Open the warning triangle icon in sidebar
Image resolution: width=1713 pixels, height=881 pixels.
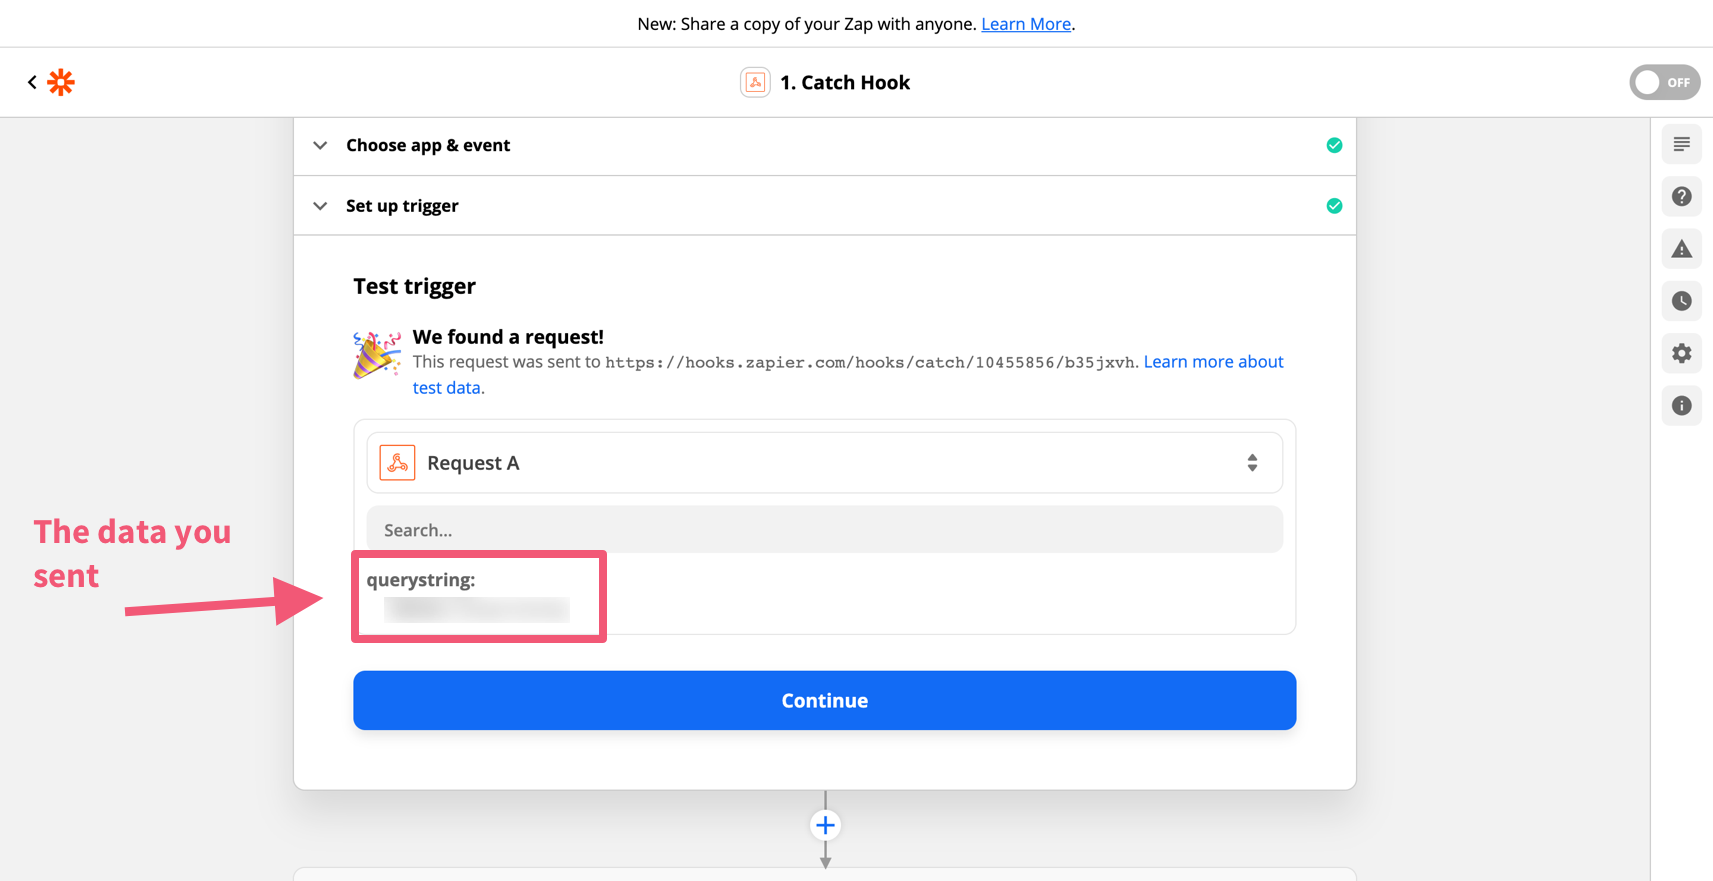point(1682,249)
